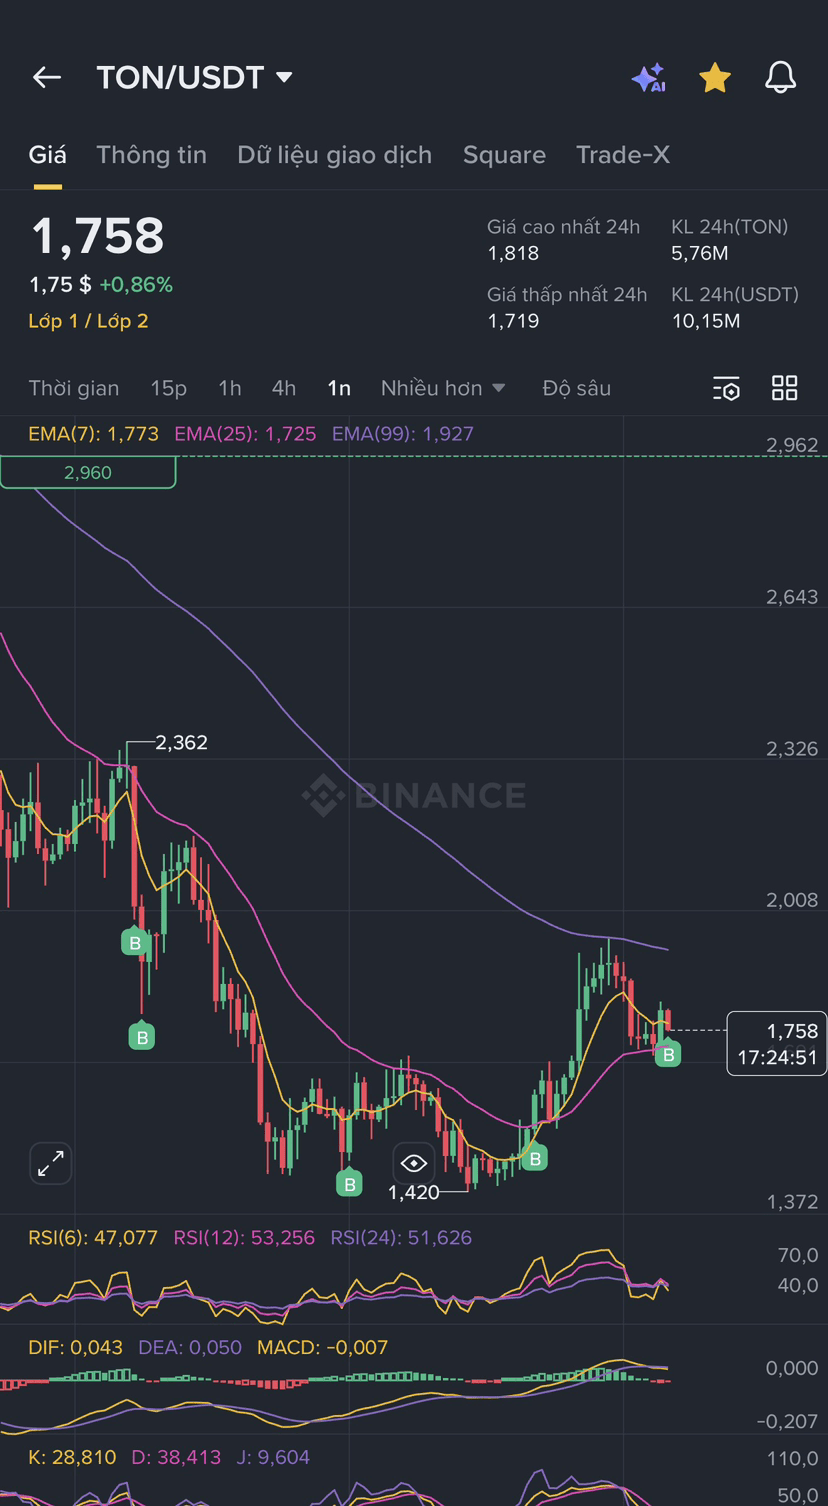
Task: Toggle the eye visibility icon on chart
Action: click(x=413, y=1163)
